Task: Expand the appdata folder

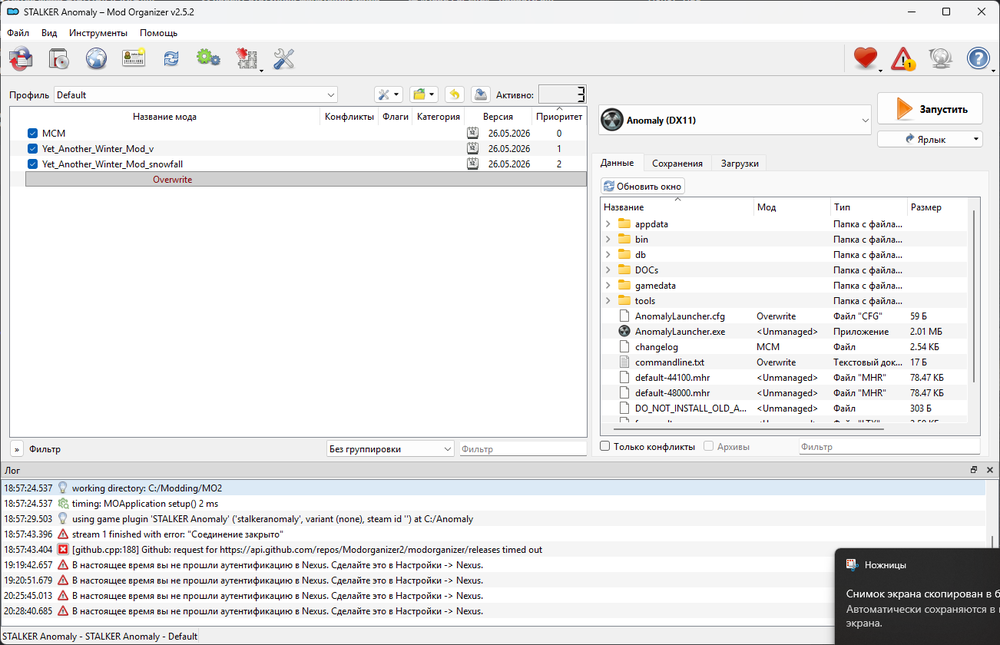Action: [608, 224]
